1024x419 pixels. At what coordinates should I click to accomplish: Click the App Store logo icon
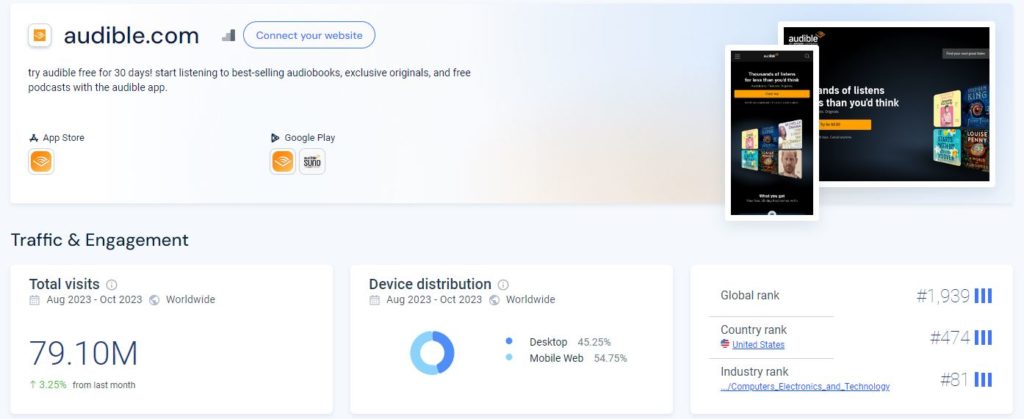[x=34, y=138]
